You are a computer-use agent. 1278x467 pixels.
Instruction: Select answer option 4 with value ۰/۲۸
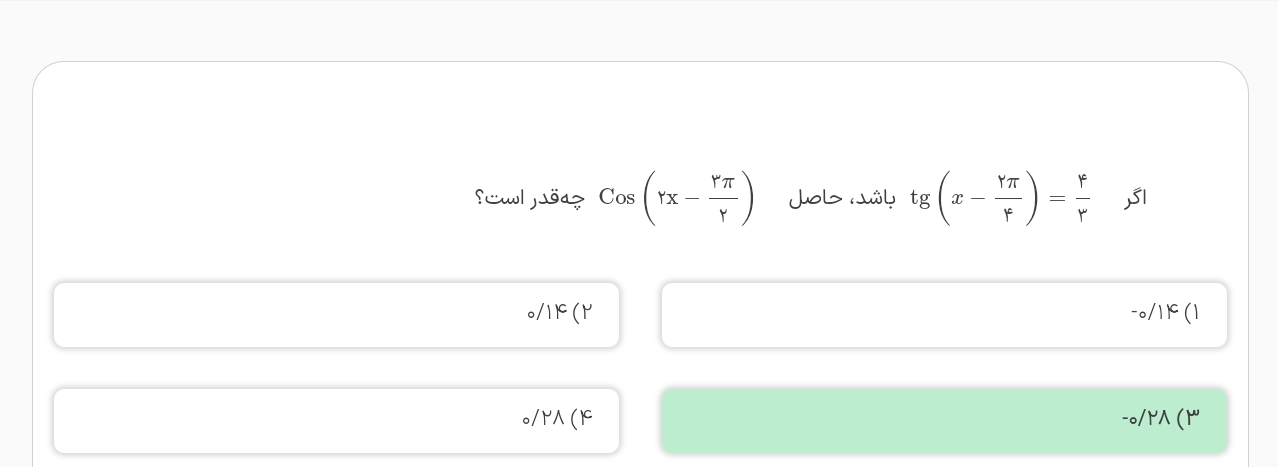point(336,421)
